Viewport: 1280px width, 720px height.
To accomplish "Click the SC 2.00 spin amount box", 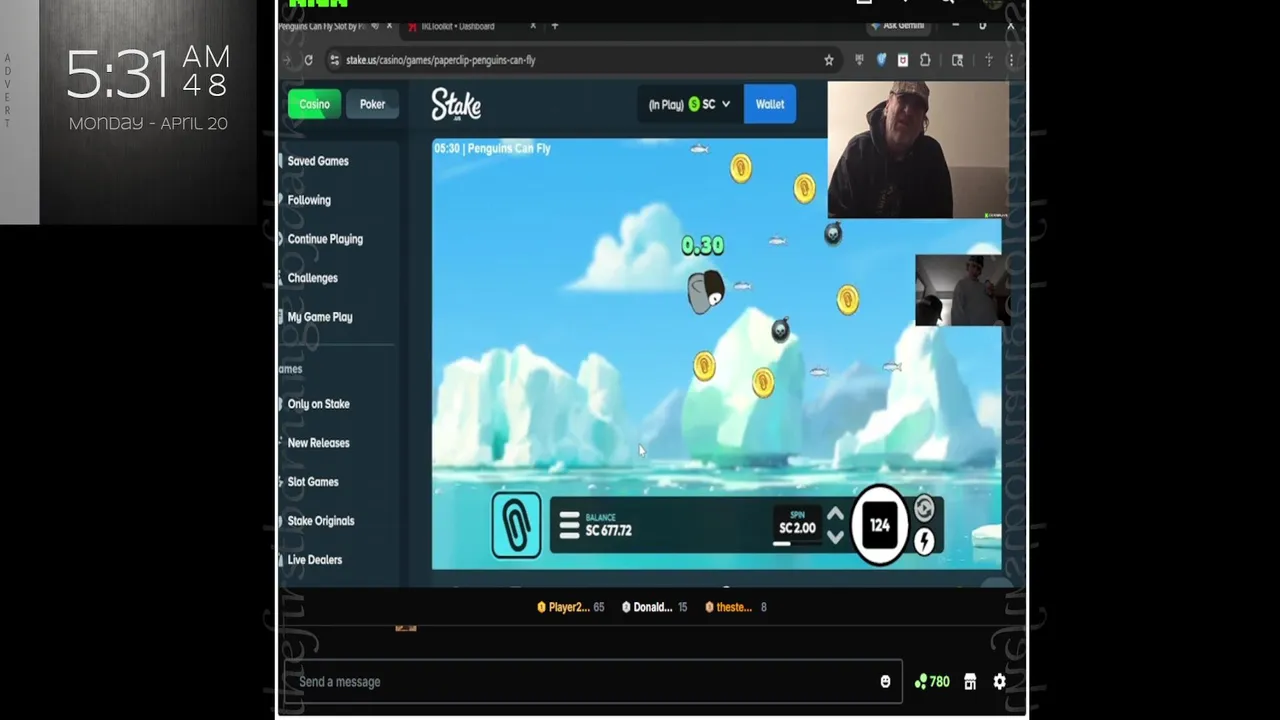I will tap(797, 526).
